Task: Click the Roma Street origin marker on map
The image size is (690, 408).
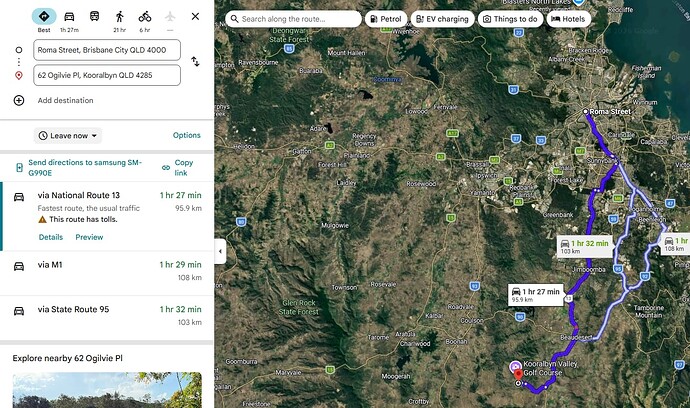Action: click(586, 112)
